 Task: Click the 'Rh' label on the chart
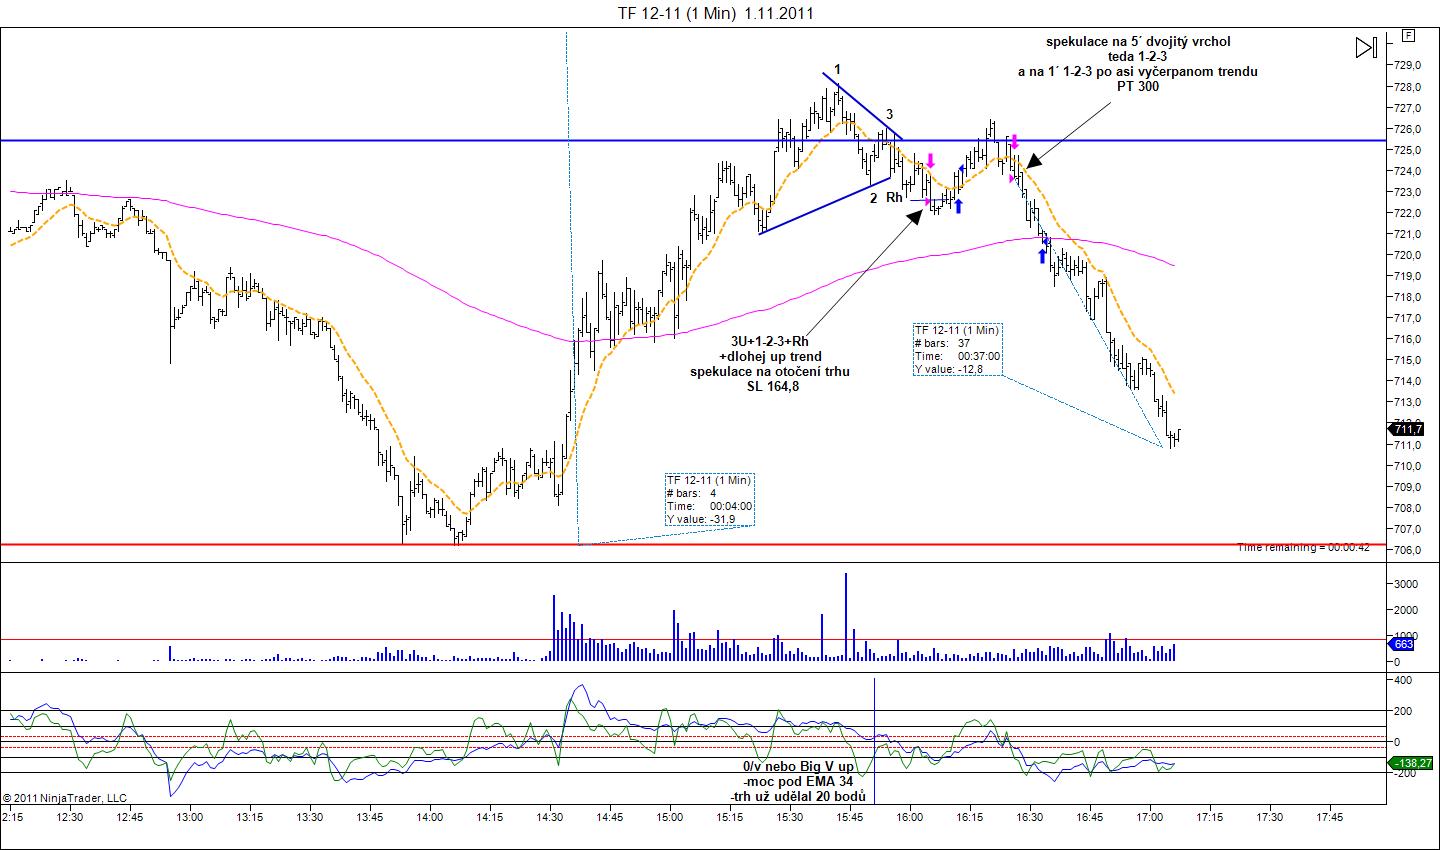(x=894, y=197)
